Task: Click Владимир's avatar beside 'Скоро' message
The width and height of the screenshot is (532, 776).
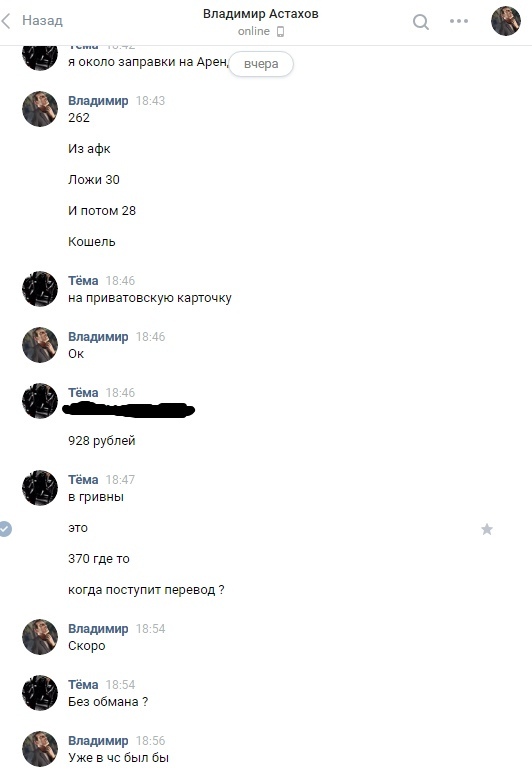Action: point(40,637)
